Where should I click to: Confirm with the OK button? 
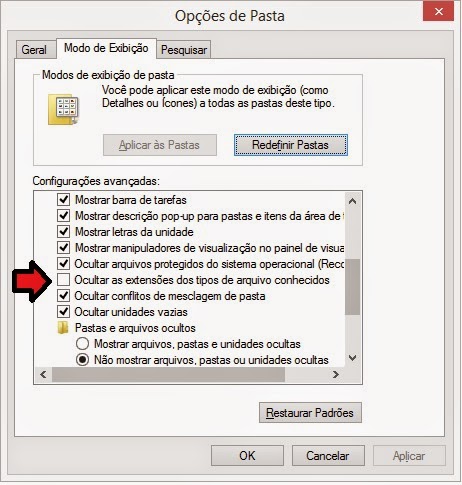(x=247, y=455)
